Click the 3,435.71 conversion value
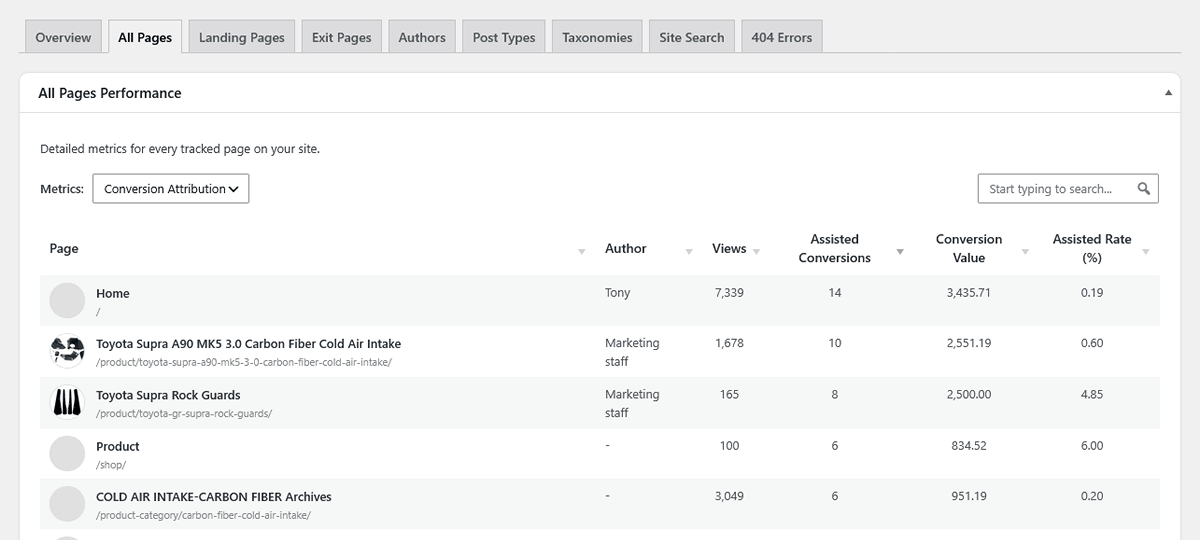Viewport: 1200px width, 540px height. pos(969,293)
